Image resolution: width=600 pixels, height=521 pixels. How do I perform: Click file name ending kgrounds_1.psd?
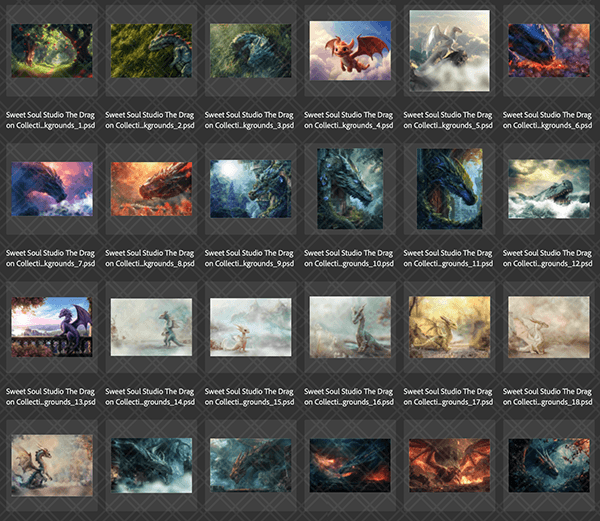tap(51, 120)
